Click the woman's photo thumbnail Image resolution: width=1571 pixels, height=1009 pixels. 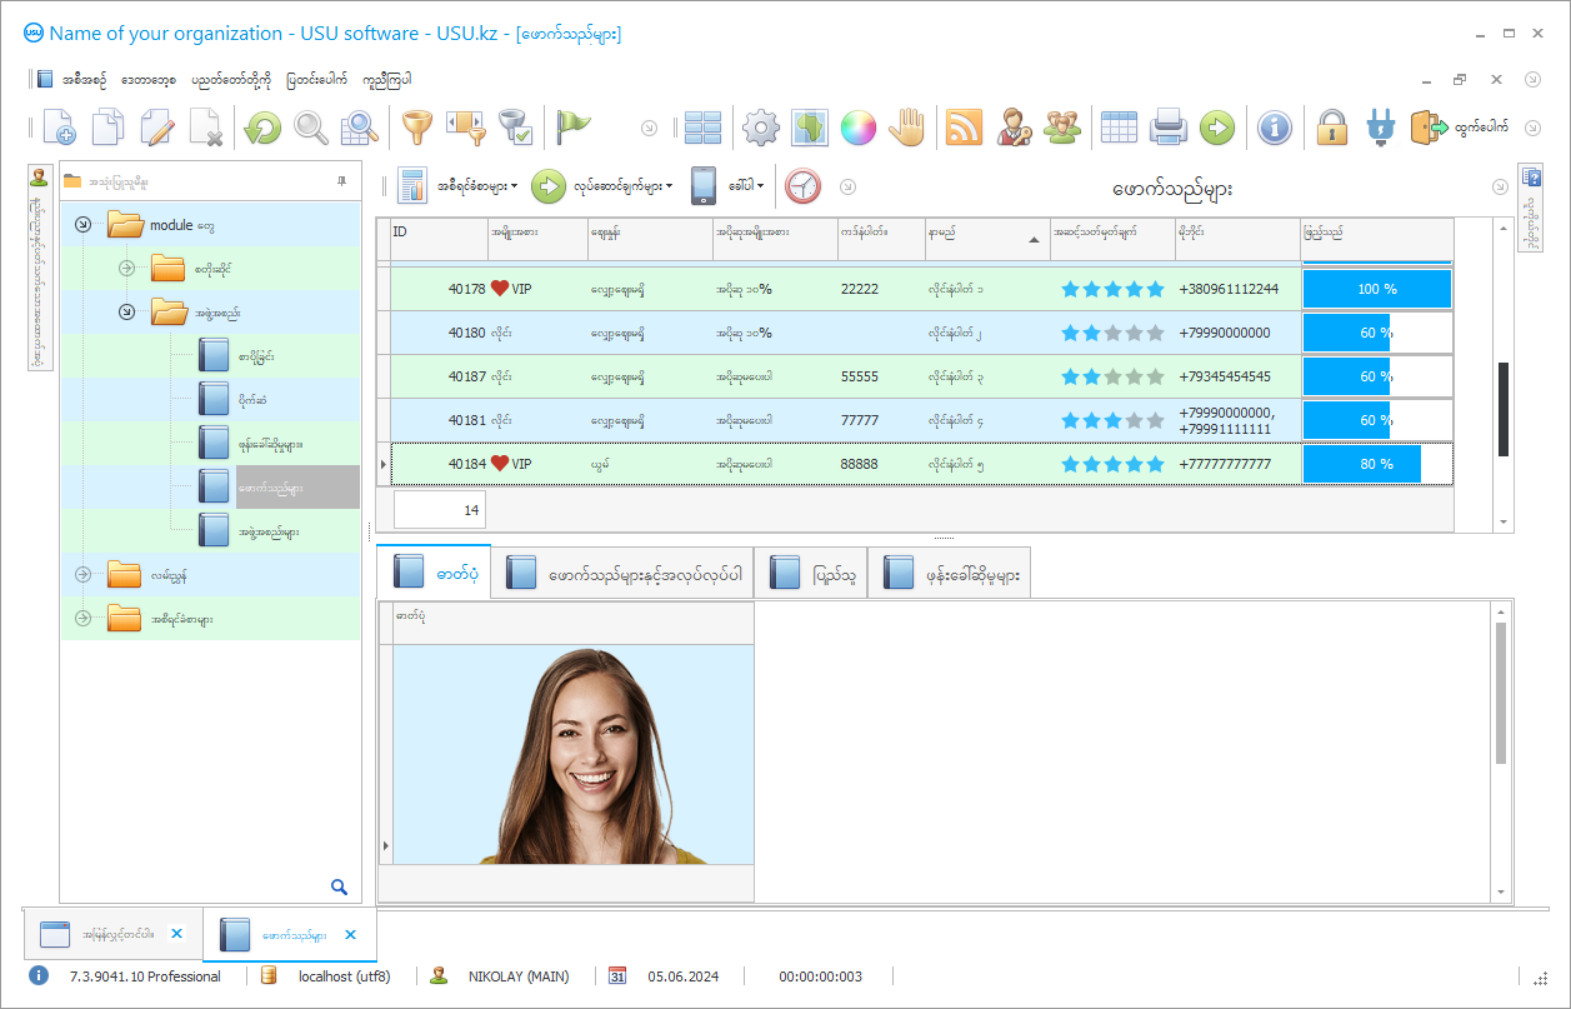pyautogui.click(x=573, y=754)
